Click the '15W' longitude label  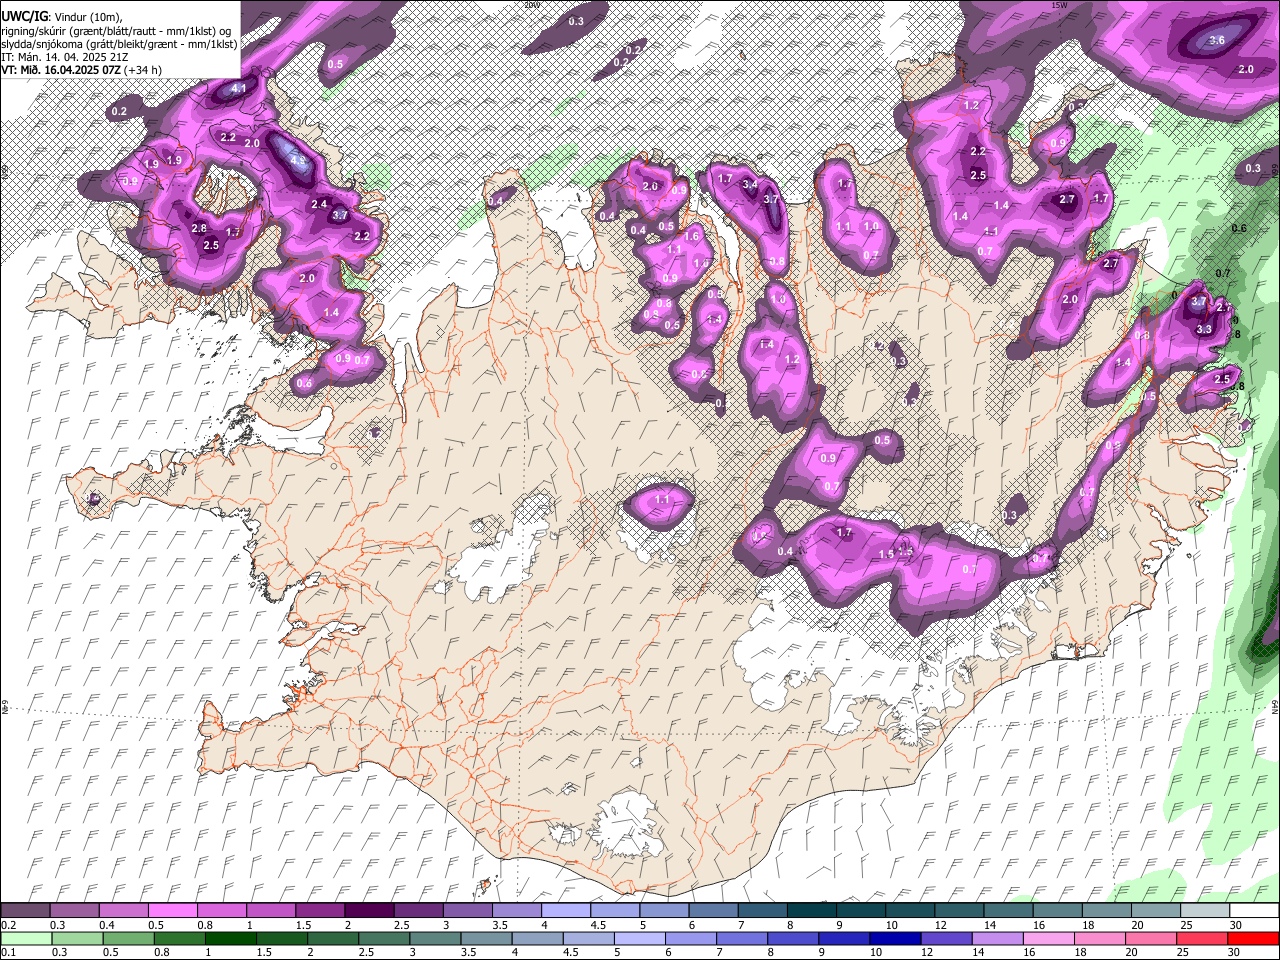coord(1060,5)
